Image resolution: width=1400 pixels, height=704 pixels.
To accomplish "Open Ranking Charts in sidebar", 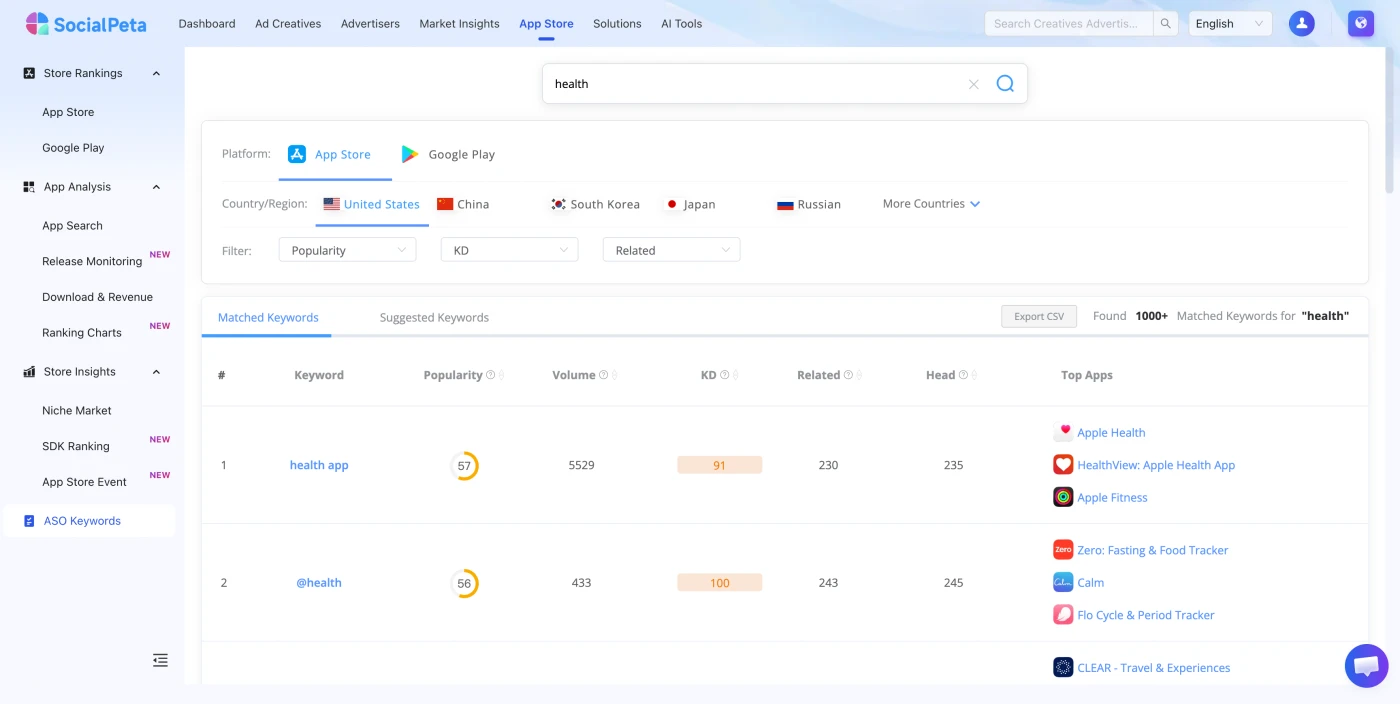I will click(x=82, y=333).
